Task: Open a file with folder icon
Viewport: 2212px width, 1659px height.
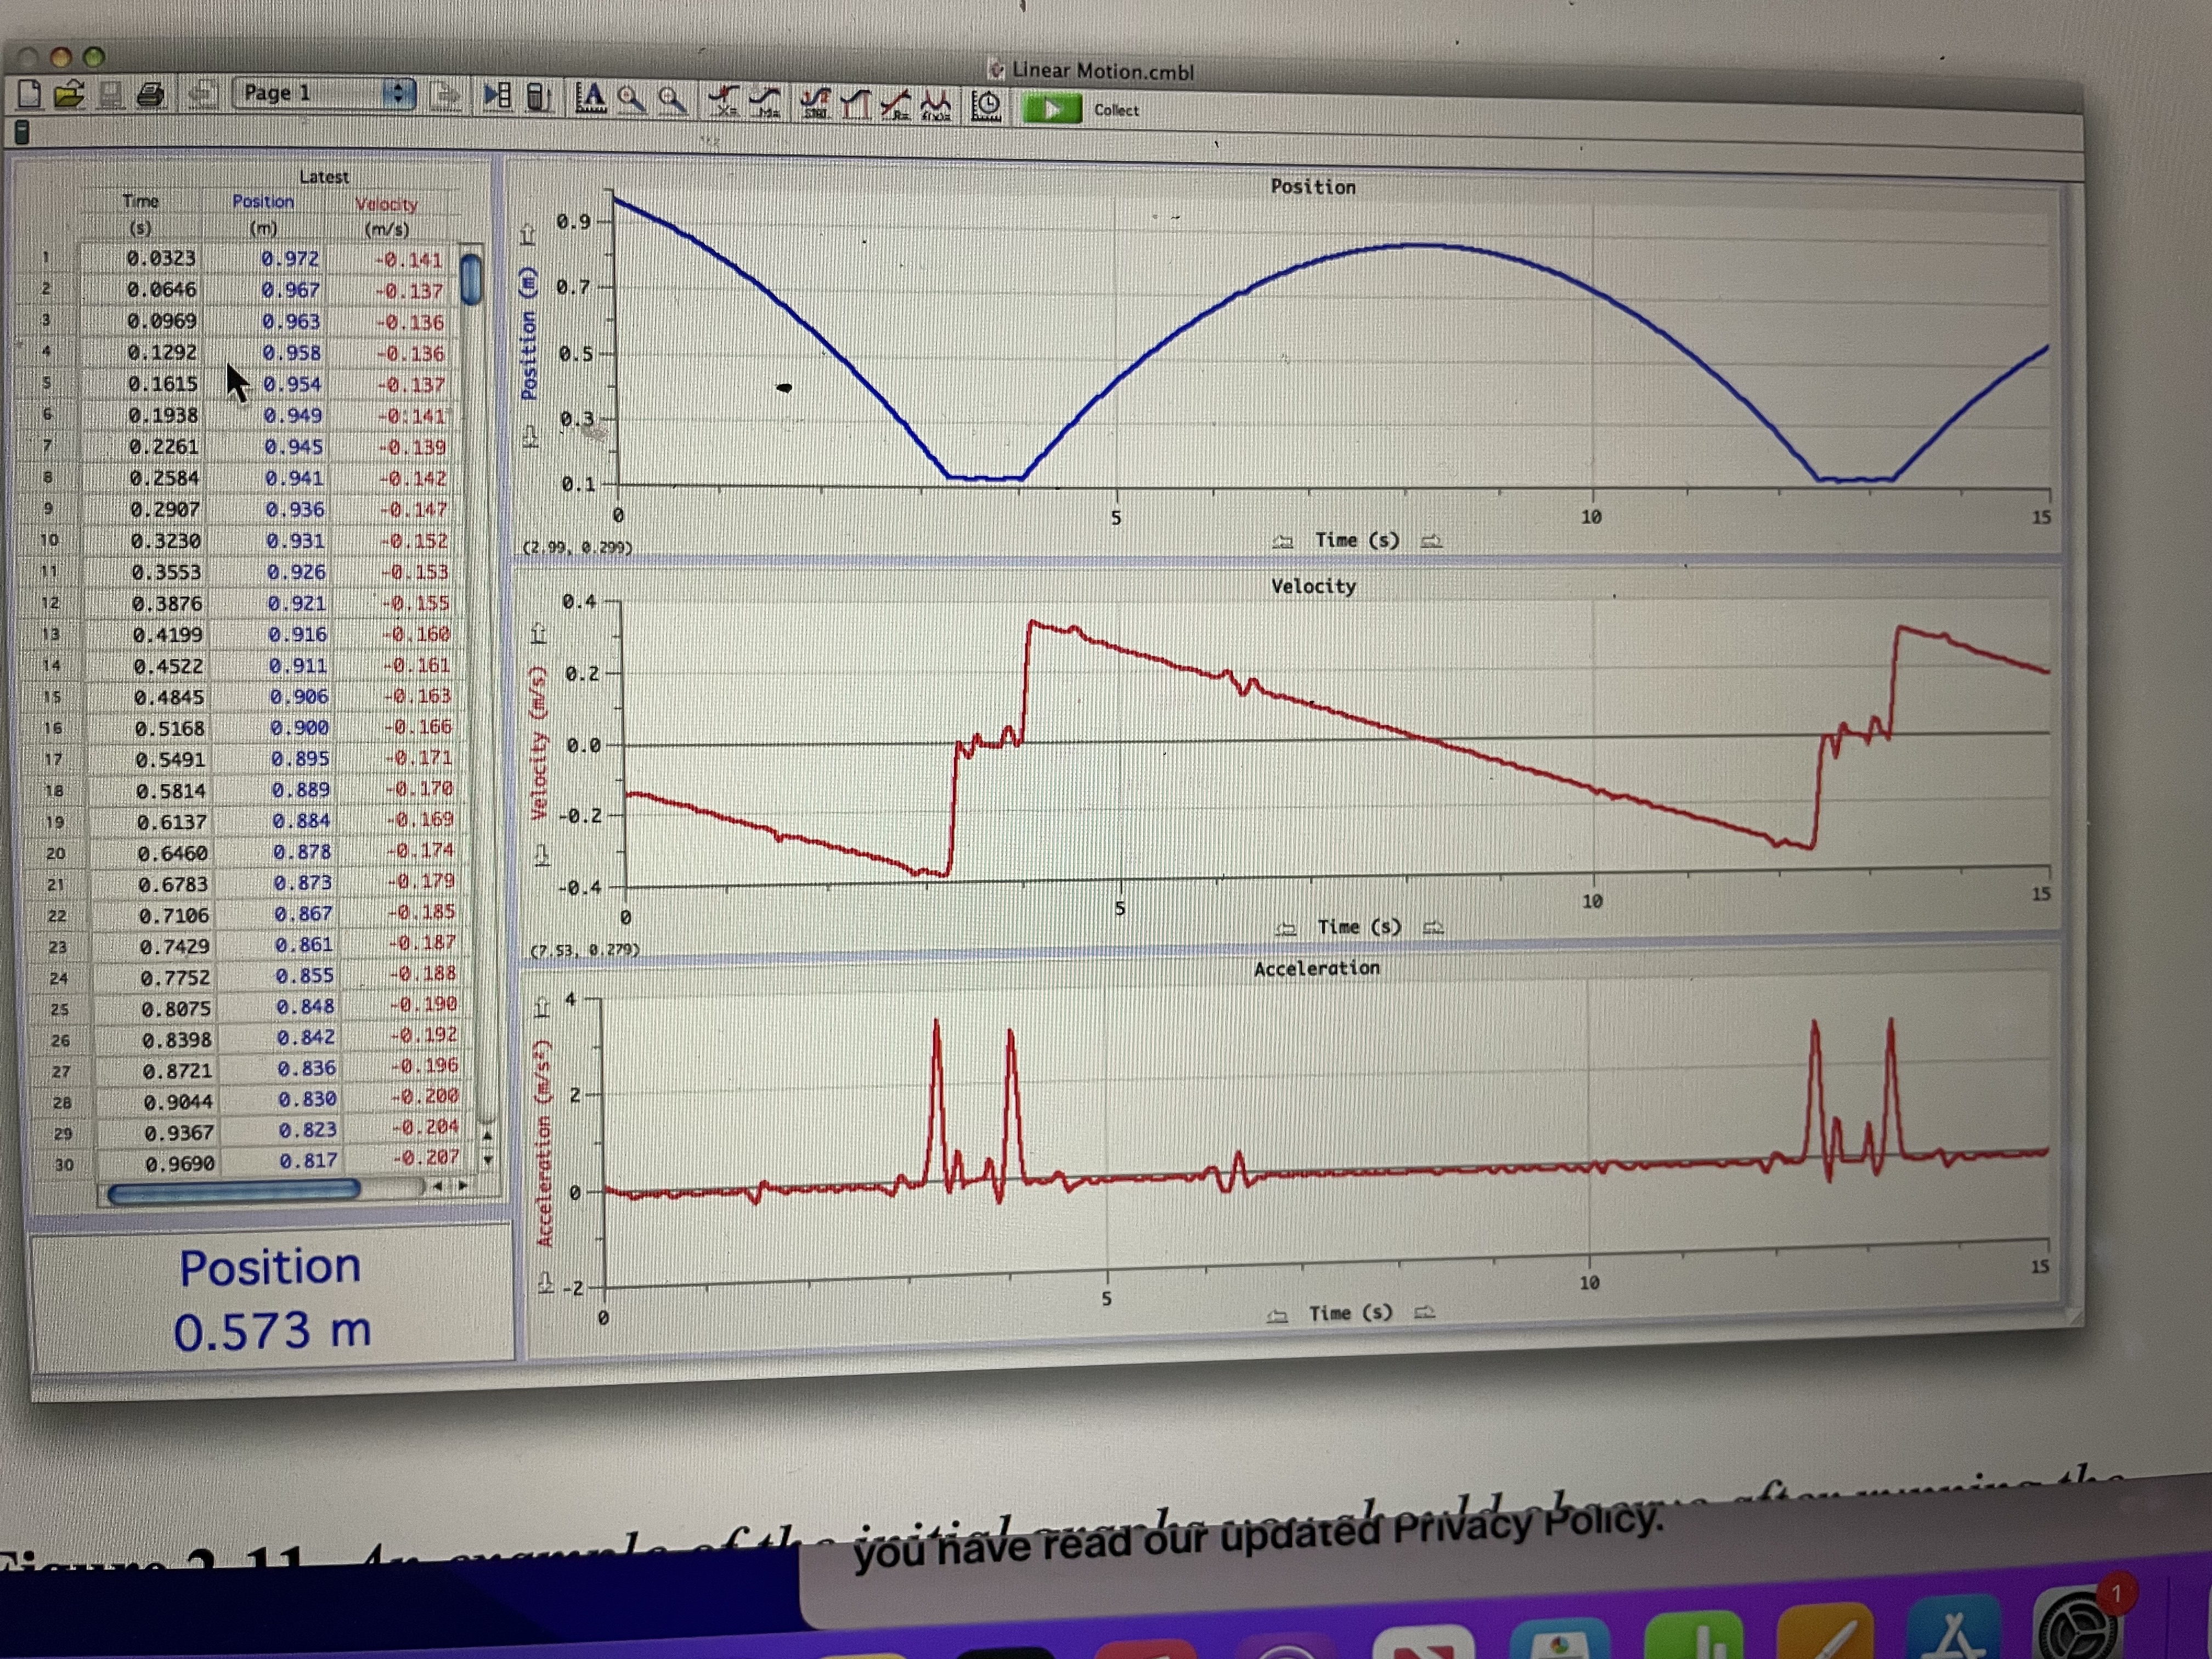Action: pos(69,95)
